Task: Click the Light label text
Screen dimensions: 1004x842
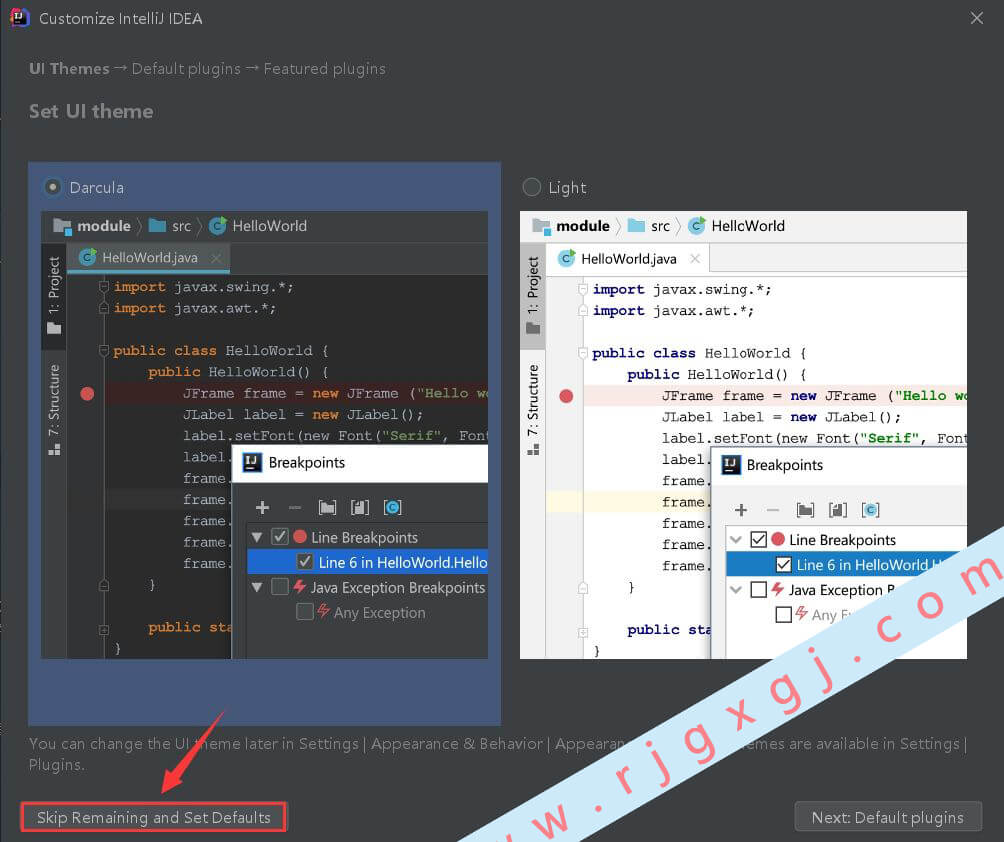Action: (567, 188)
